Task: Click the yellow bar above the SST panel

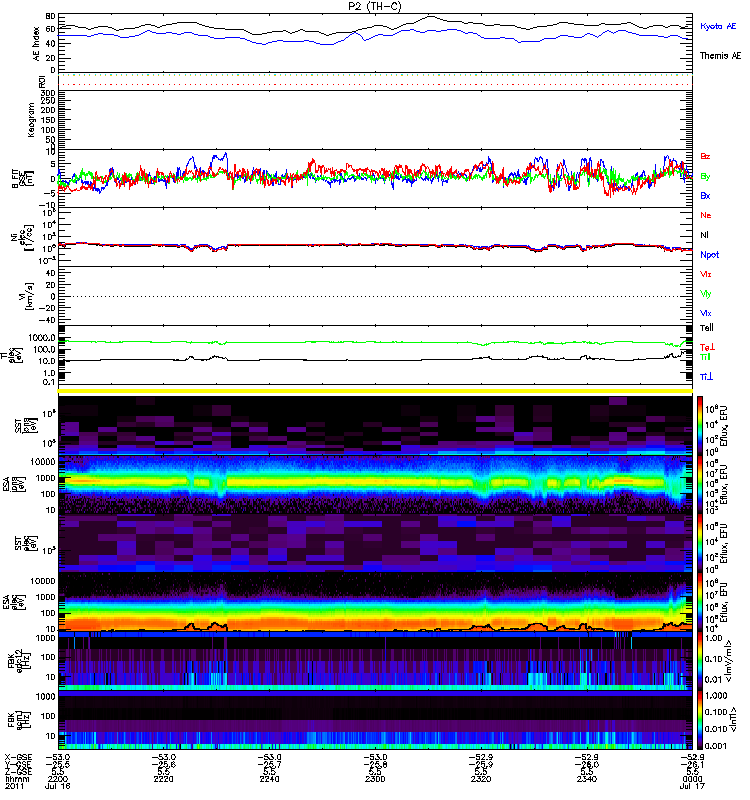Action: (376, 391)
